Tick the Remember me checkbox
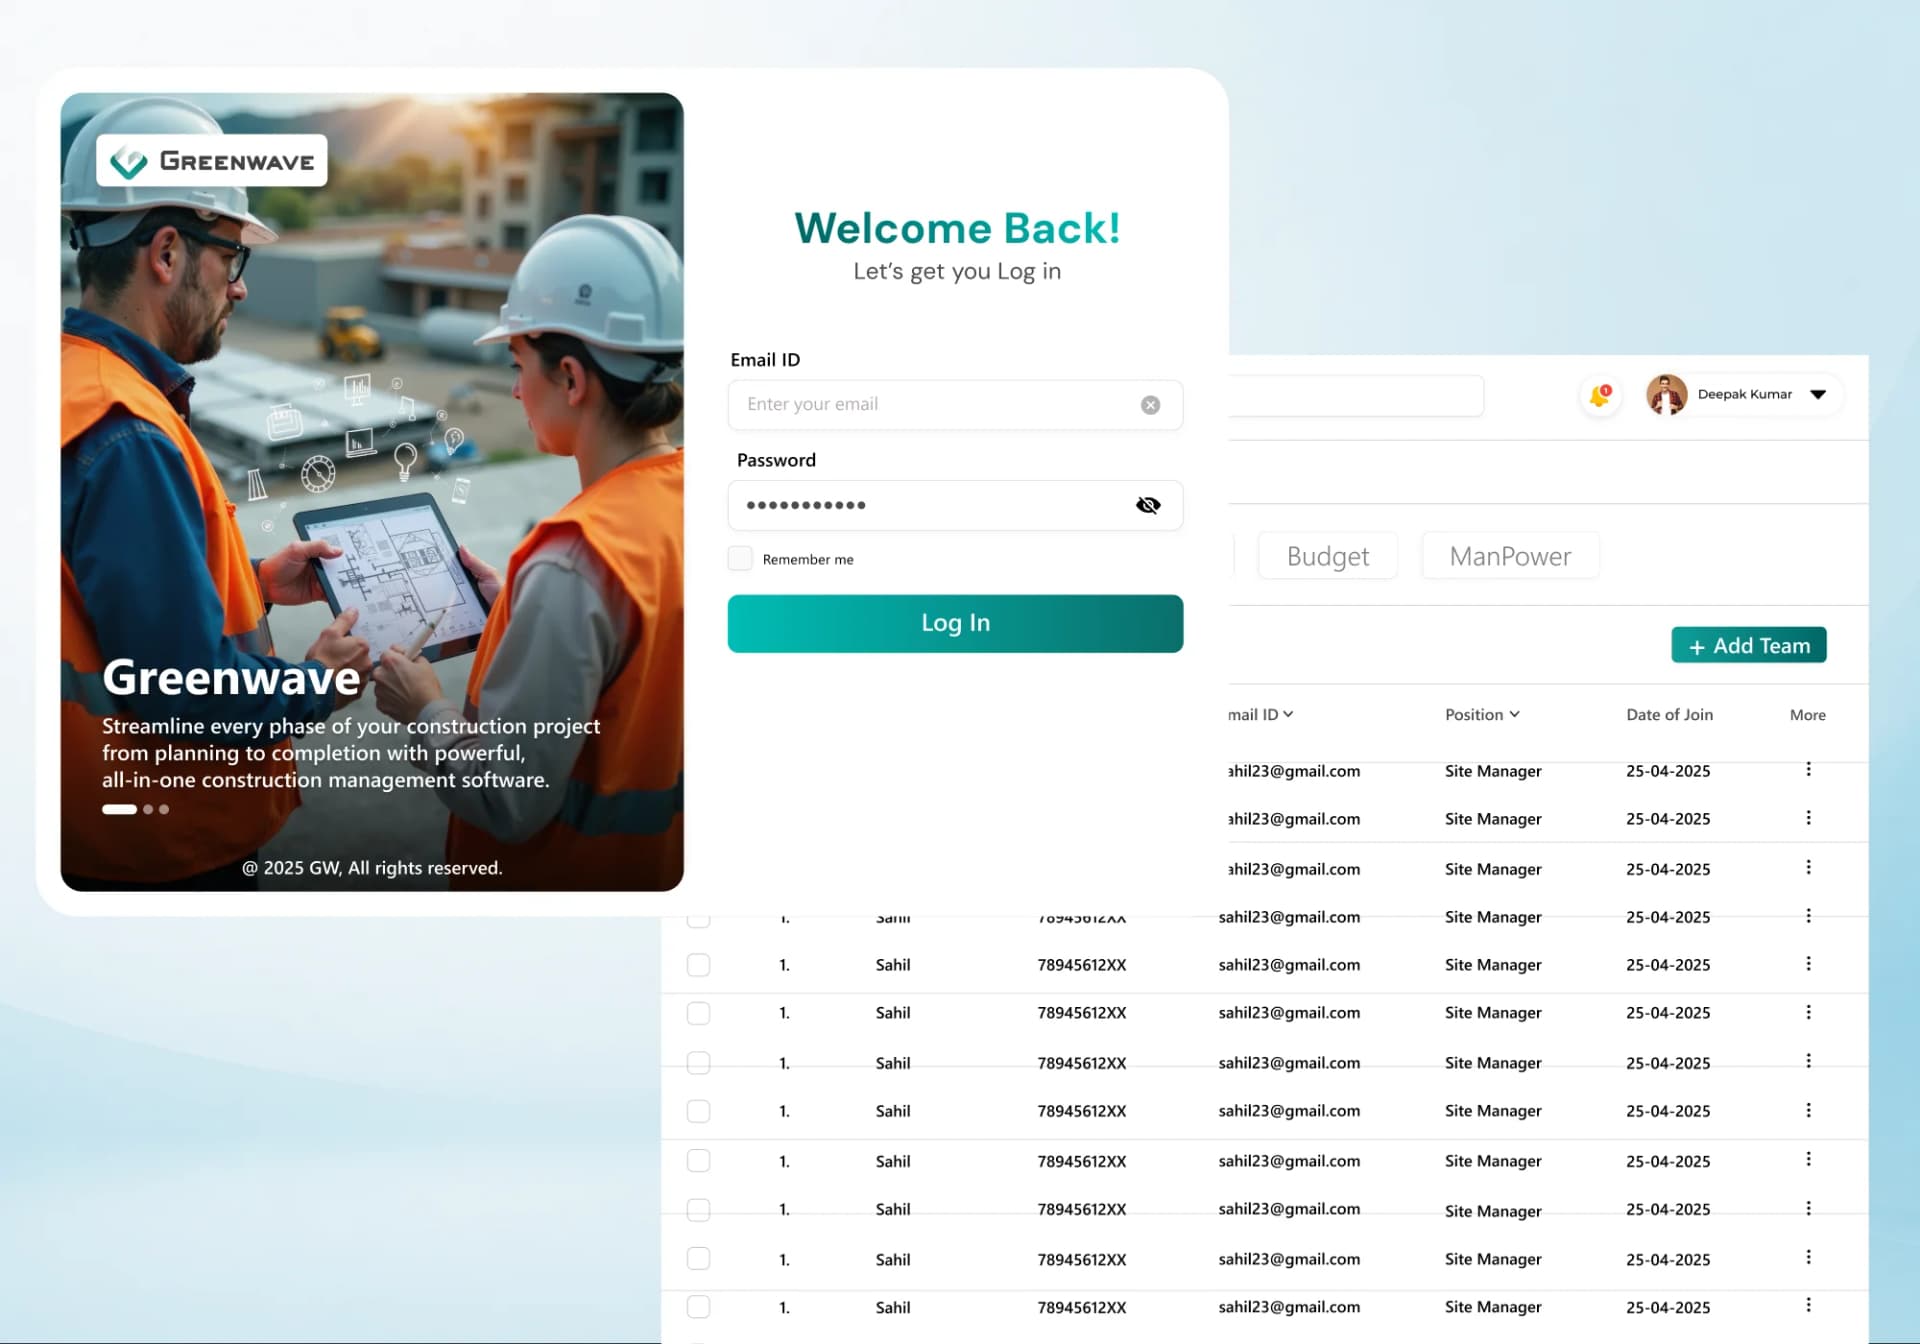1920x1344 pixels. pos(740,558)
